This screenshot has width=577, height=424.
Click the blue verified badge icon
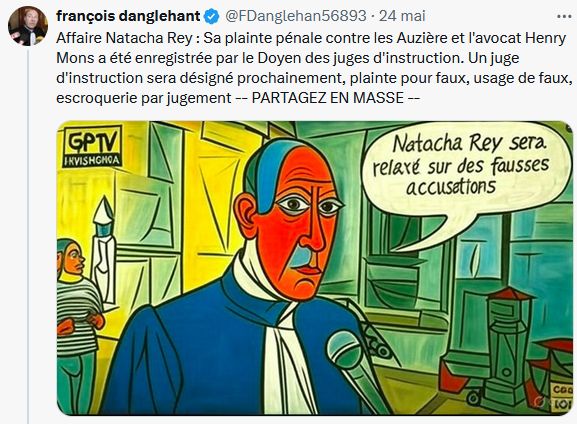coord(212,17)
